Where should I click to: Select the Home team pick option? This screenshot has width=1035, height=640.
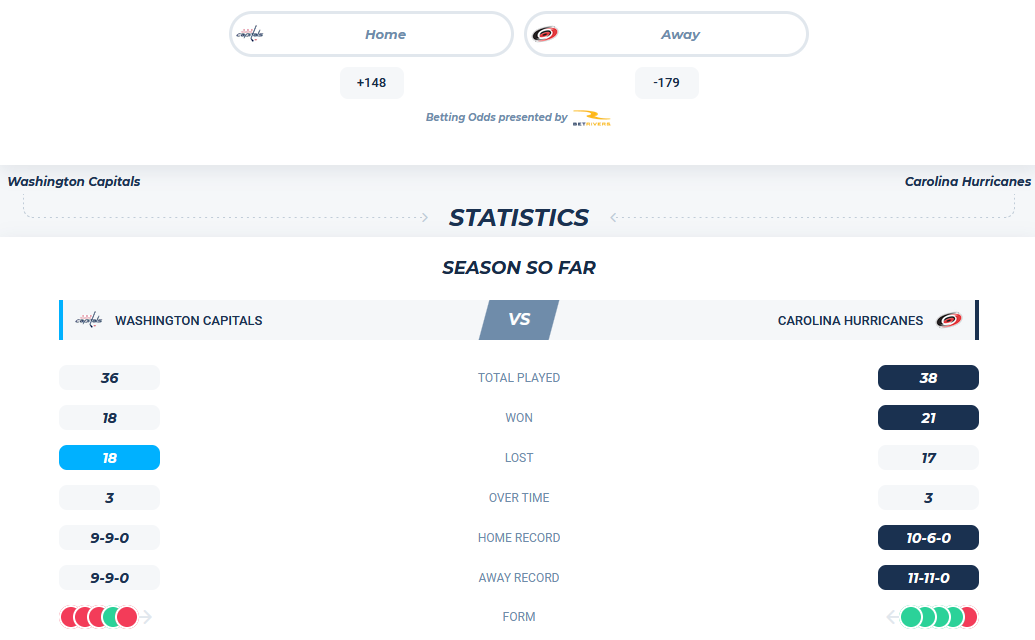(372, 34)
